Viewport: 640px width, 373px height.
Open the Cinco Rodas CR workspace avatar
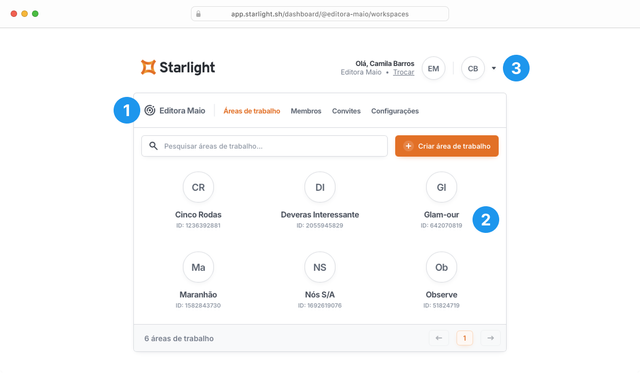pos(198,187)
